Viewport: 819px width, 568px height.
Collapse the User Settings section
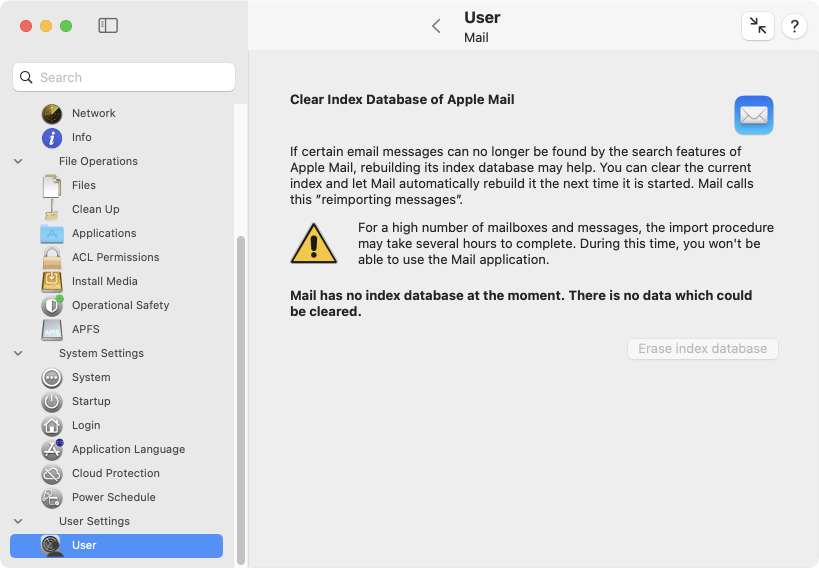pyautogui.click(x=18, y=521)
